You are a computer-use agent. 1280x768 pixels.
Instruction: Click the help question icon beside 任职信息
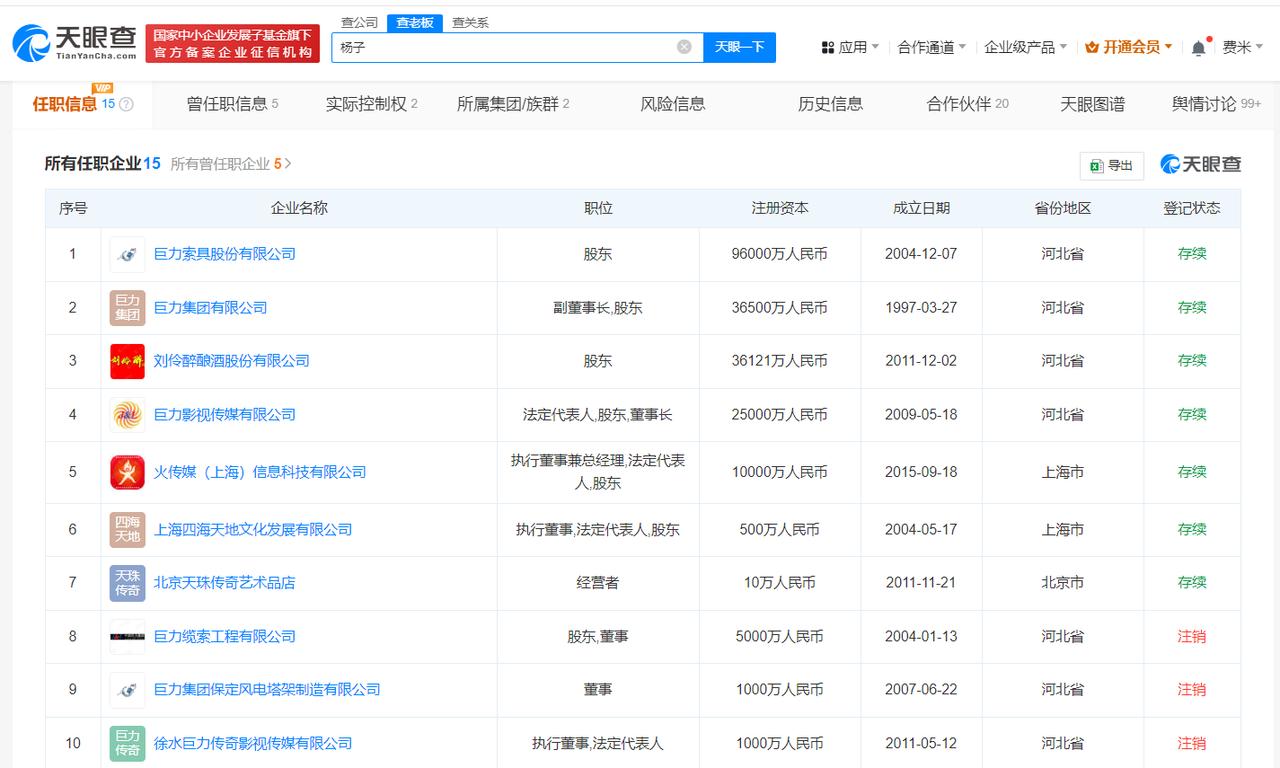126,104
